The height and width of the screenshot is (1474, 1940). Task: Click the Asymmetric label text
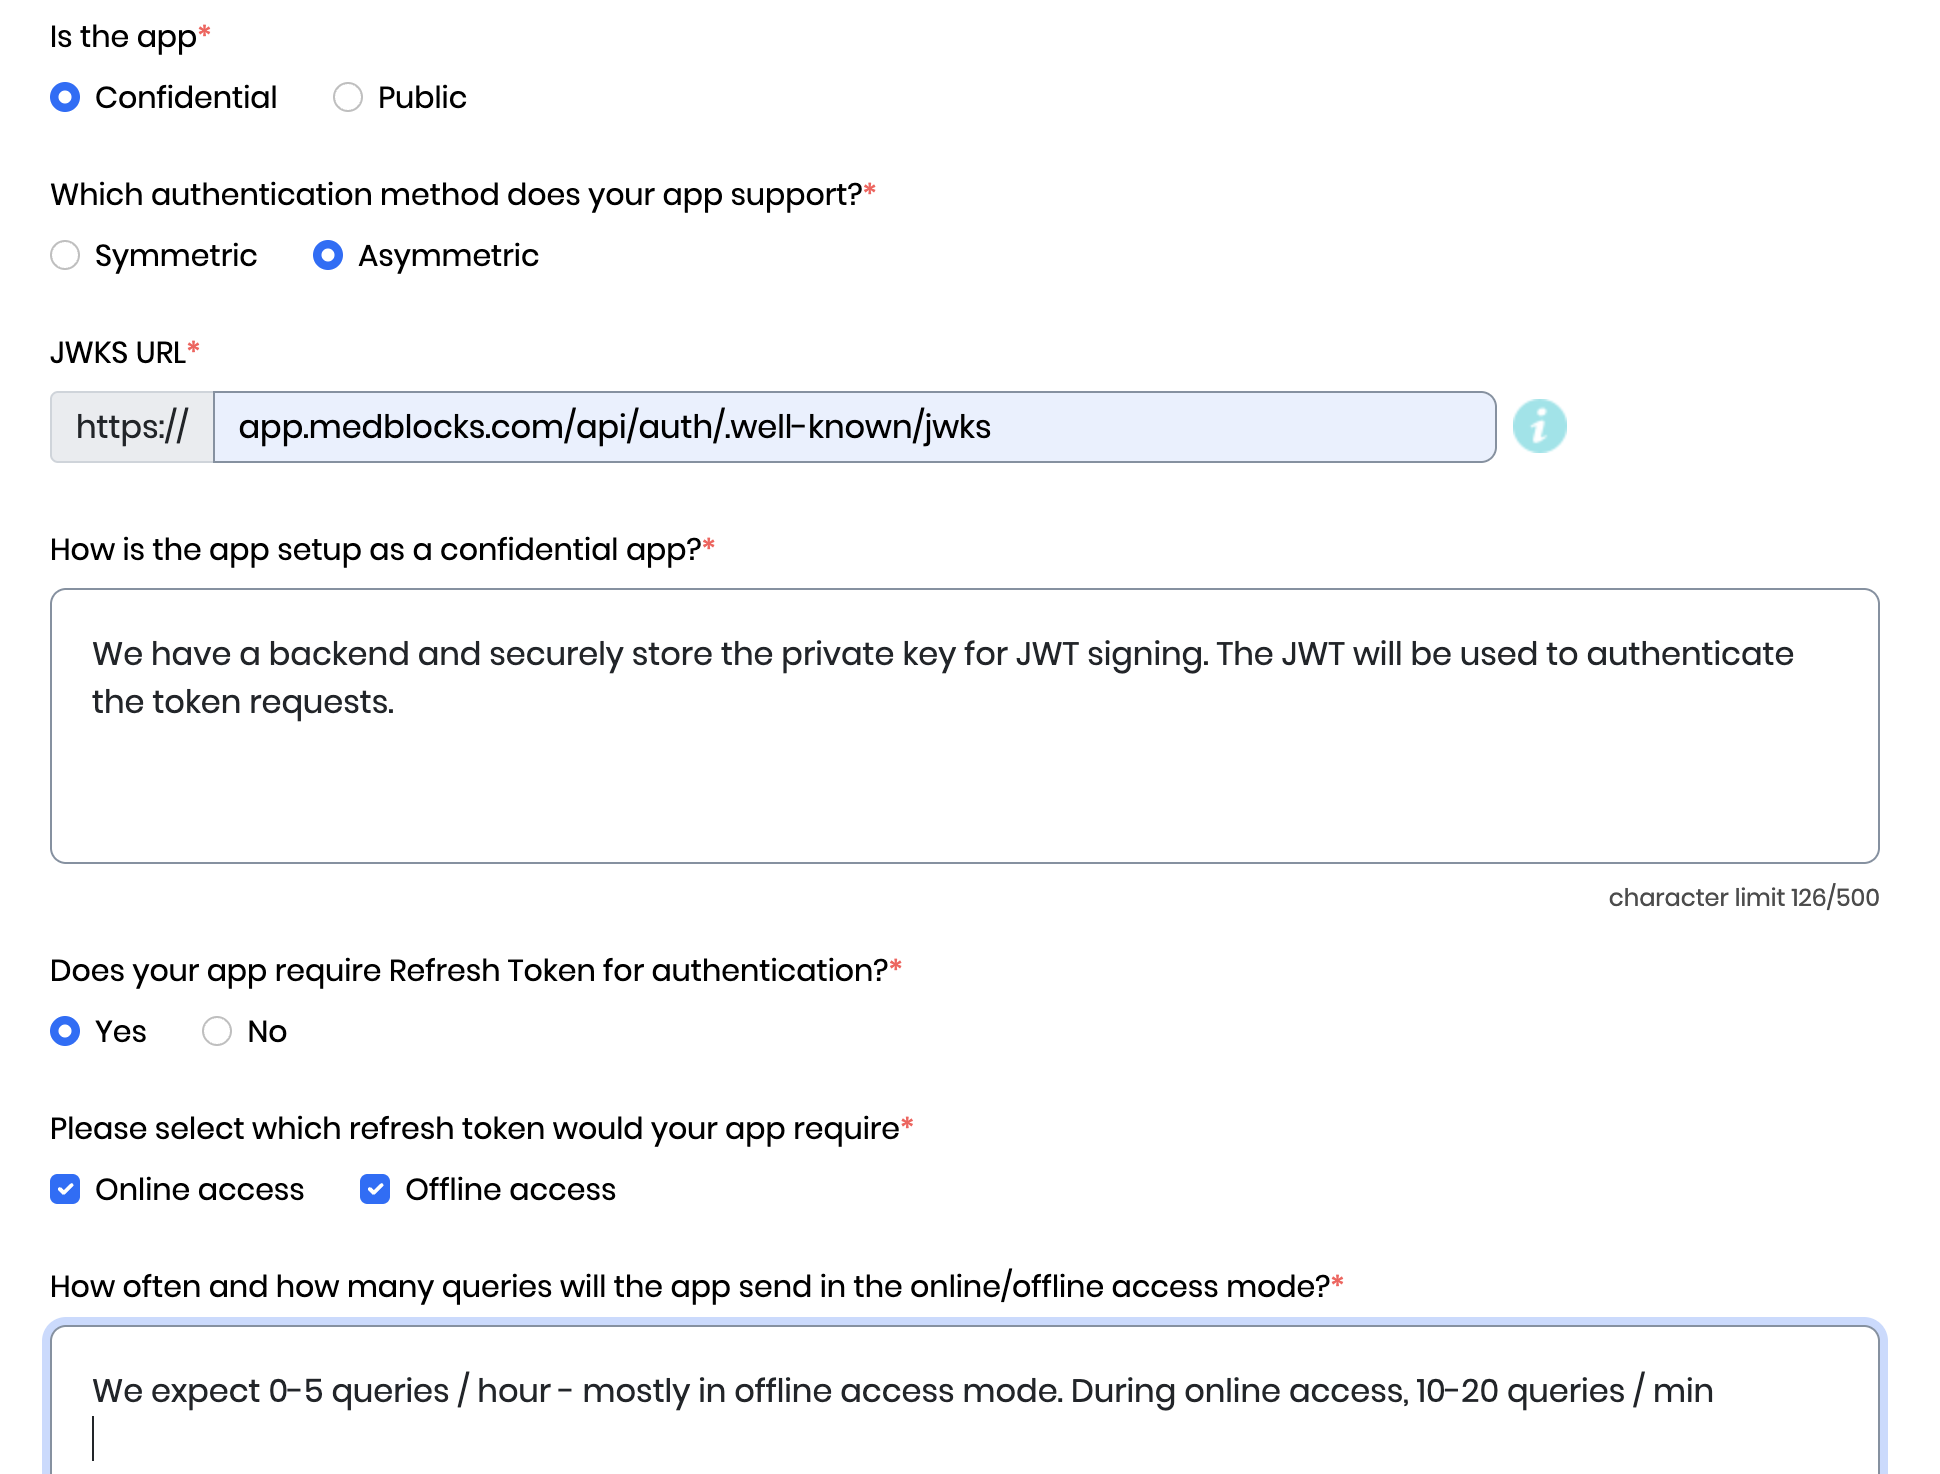[x=448, y=255]
